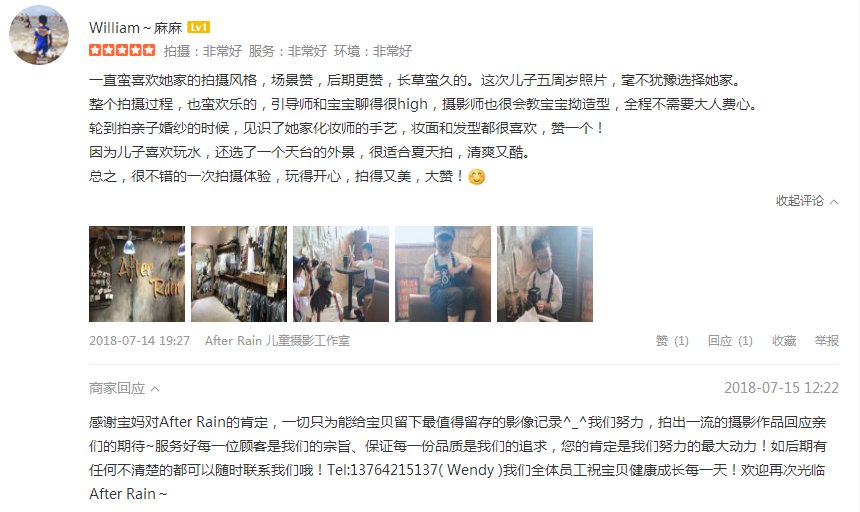Open the 回应 (1) replies link
The width and height of the screenshot is (860, 512).
coord(730,341)
